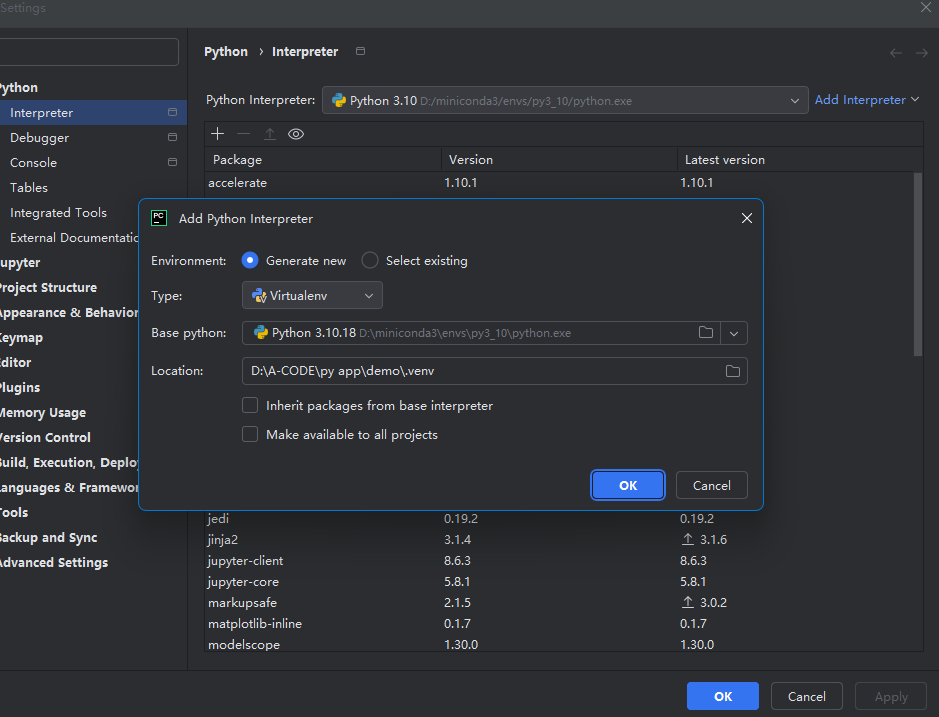Click the upgrade package arrow icon

[x=269, y=134]
